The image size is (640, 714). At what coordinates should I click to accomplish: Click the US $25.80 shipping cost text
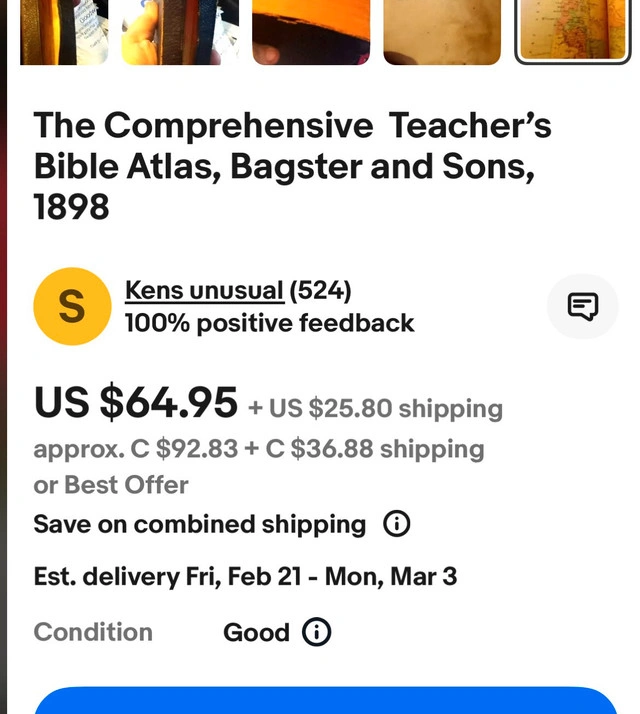coord(376,408)
